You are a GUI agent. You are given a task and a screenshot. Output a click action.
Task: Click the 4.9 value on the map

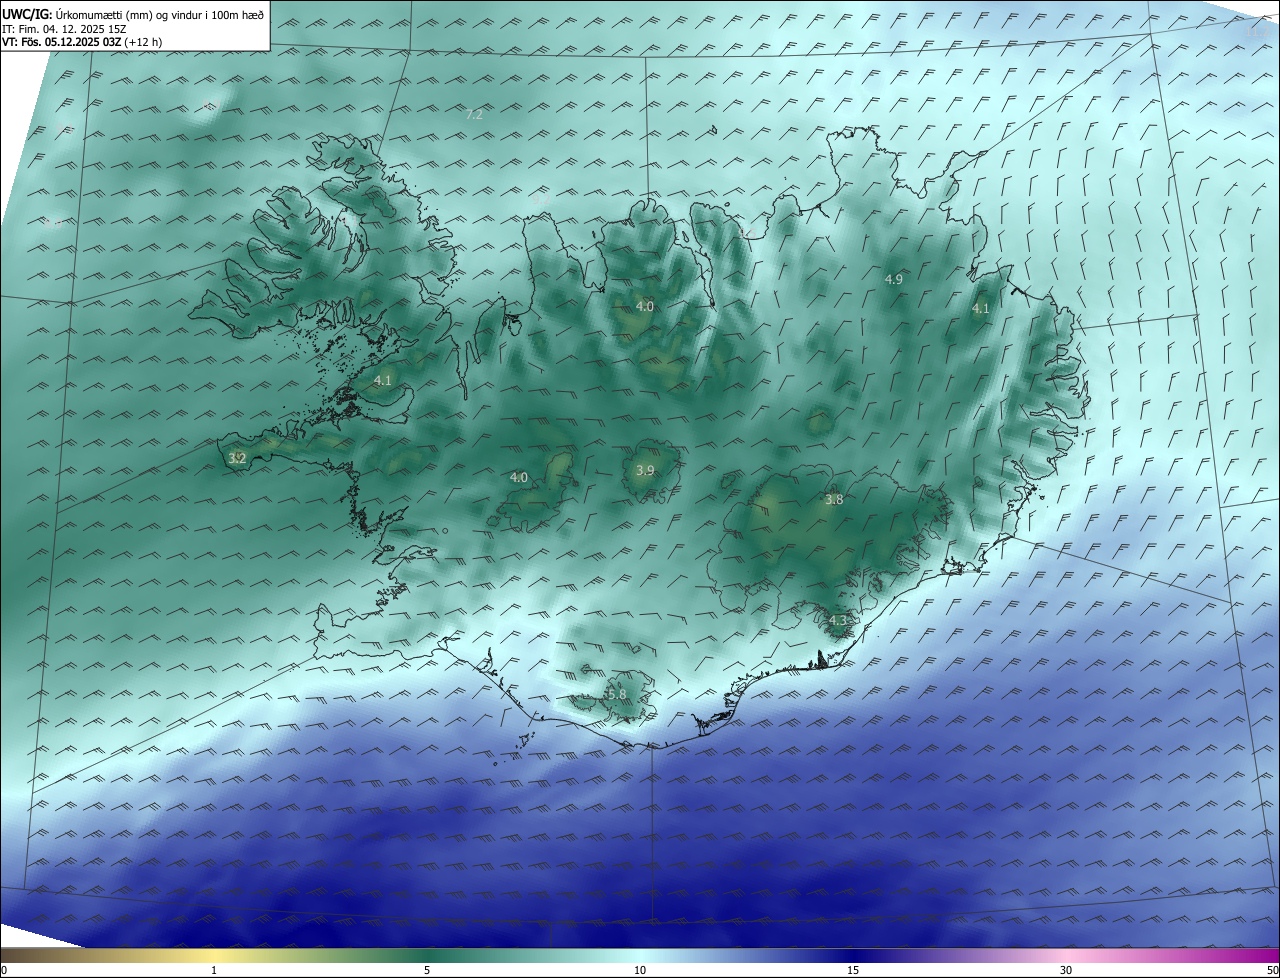894,279
